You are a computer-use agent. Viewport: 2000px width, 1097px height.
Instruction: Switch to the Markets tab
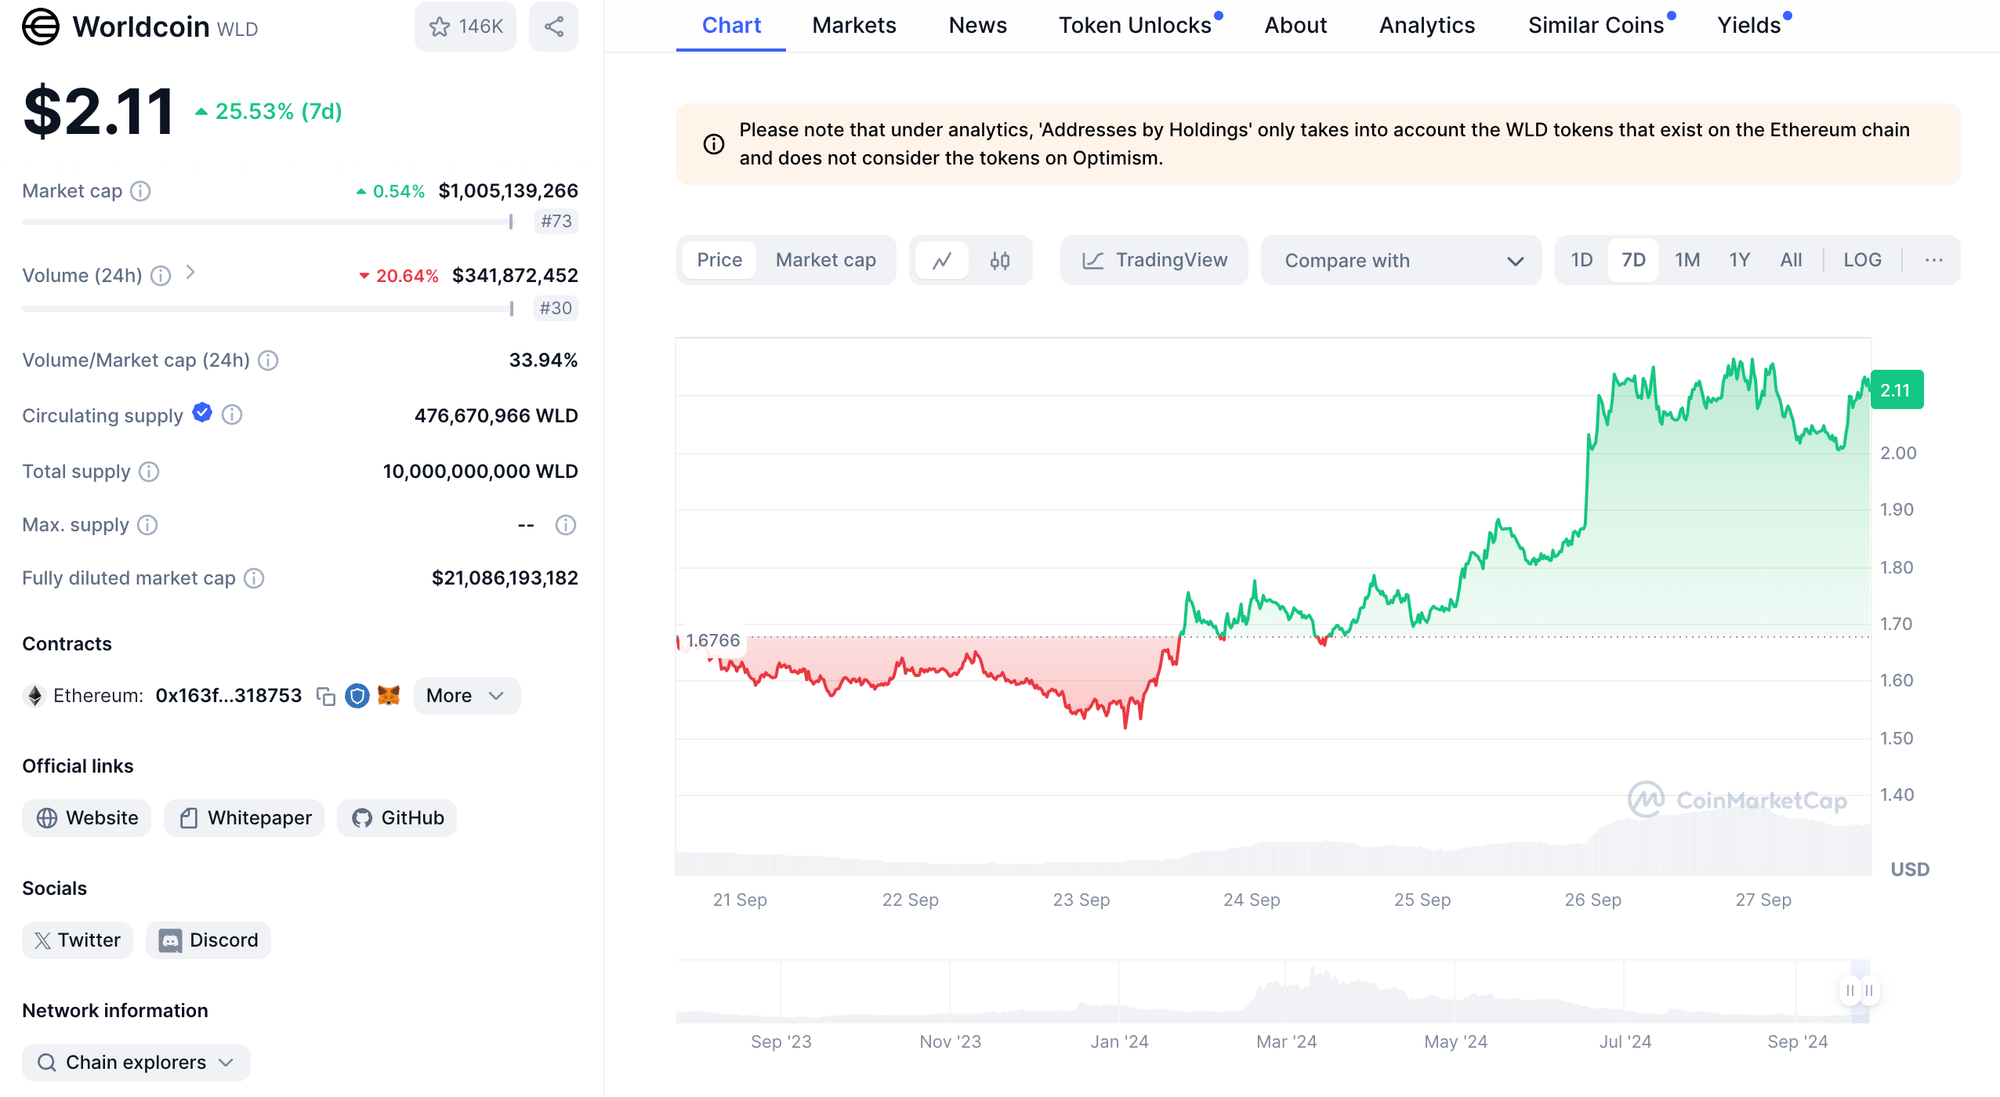click(x=854, y=26)
